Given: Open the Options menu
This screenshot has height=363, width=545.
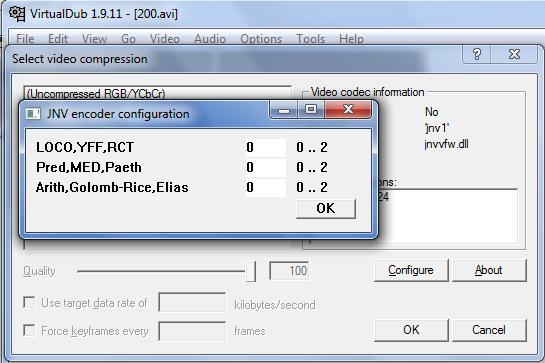Looking at the screenshot, I should tap(261, 39).
